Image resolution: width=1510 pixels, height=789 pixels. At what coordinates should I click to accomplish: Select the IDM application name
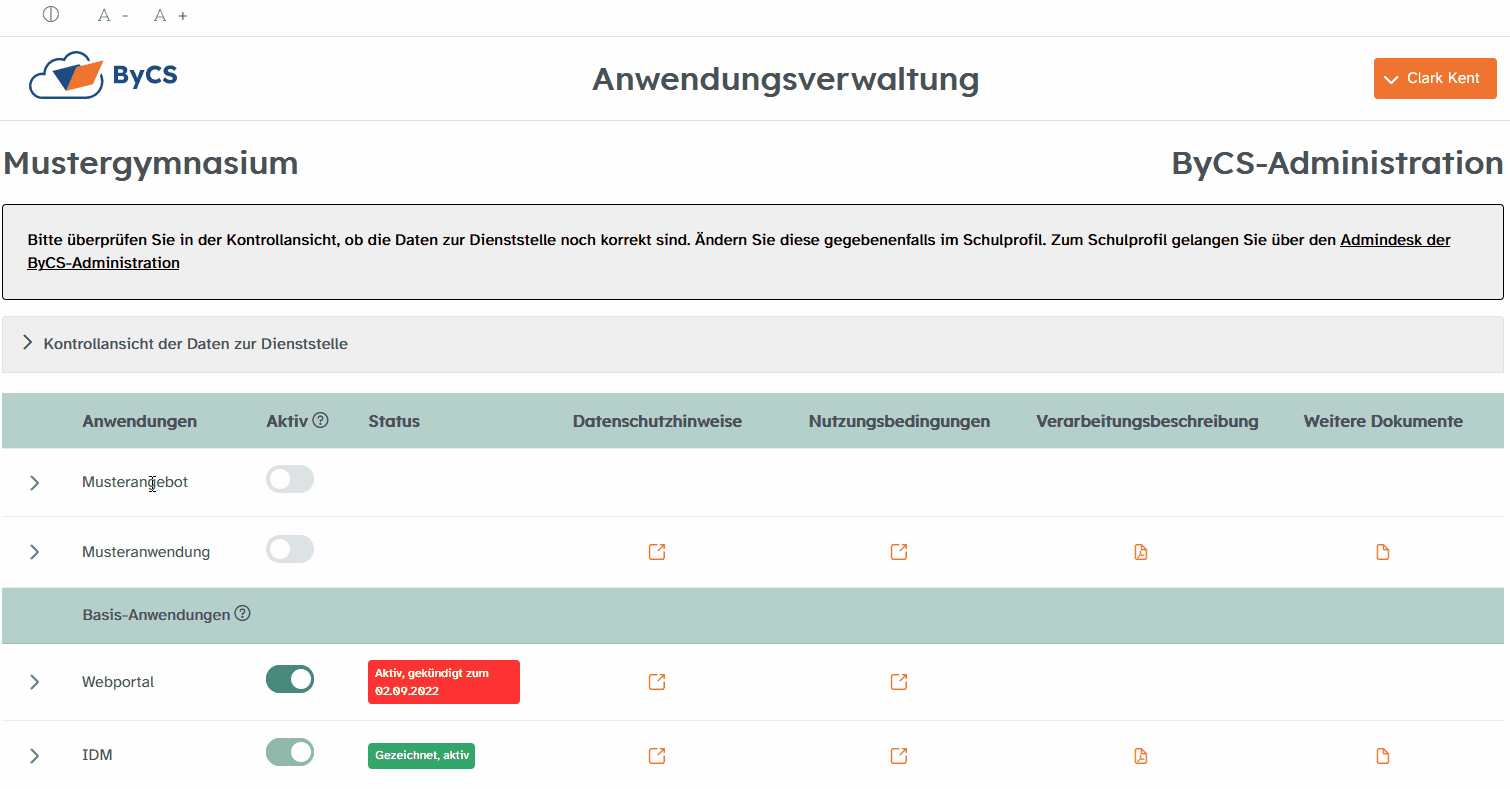[x=97, y=756]
